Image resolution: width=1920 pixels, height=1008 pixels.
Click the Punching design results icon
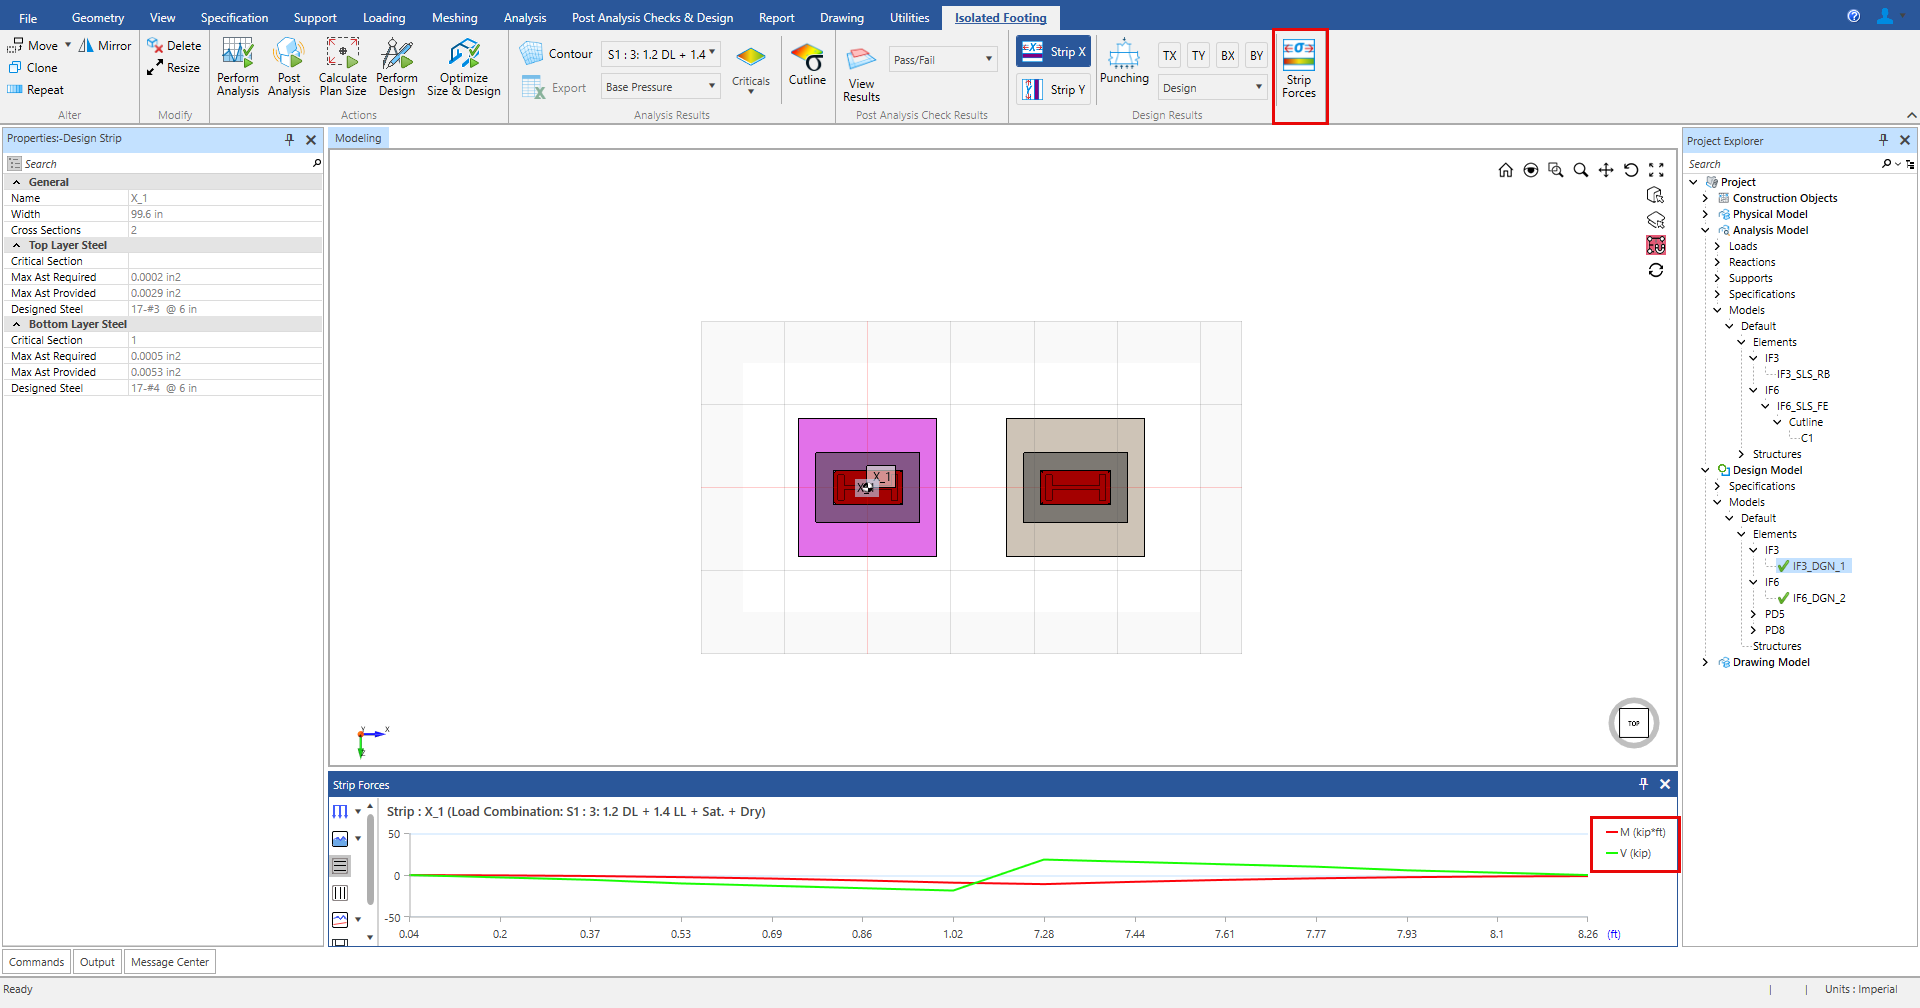click(x=1124, y=61)
